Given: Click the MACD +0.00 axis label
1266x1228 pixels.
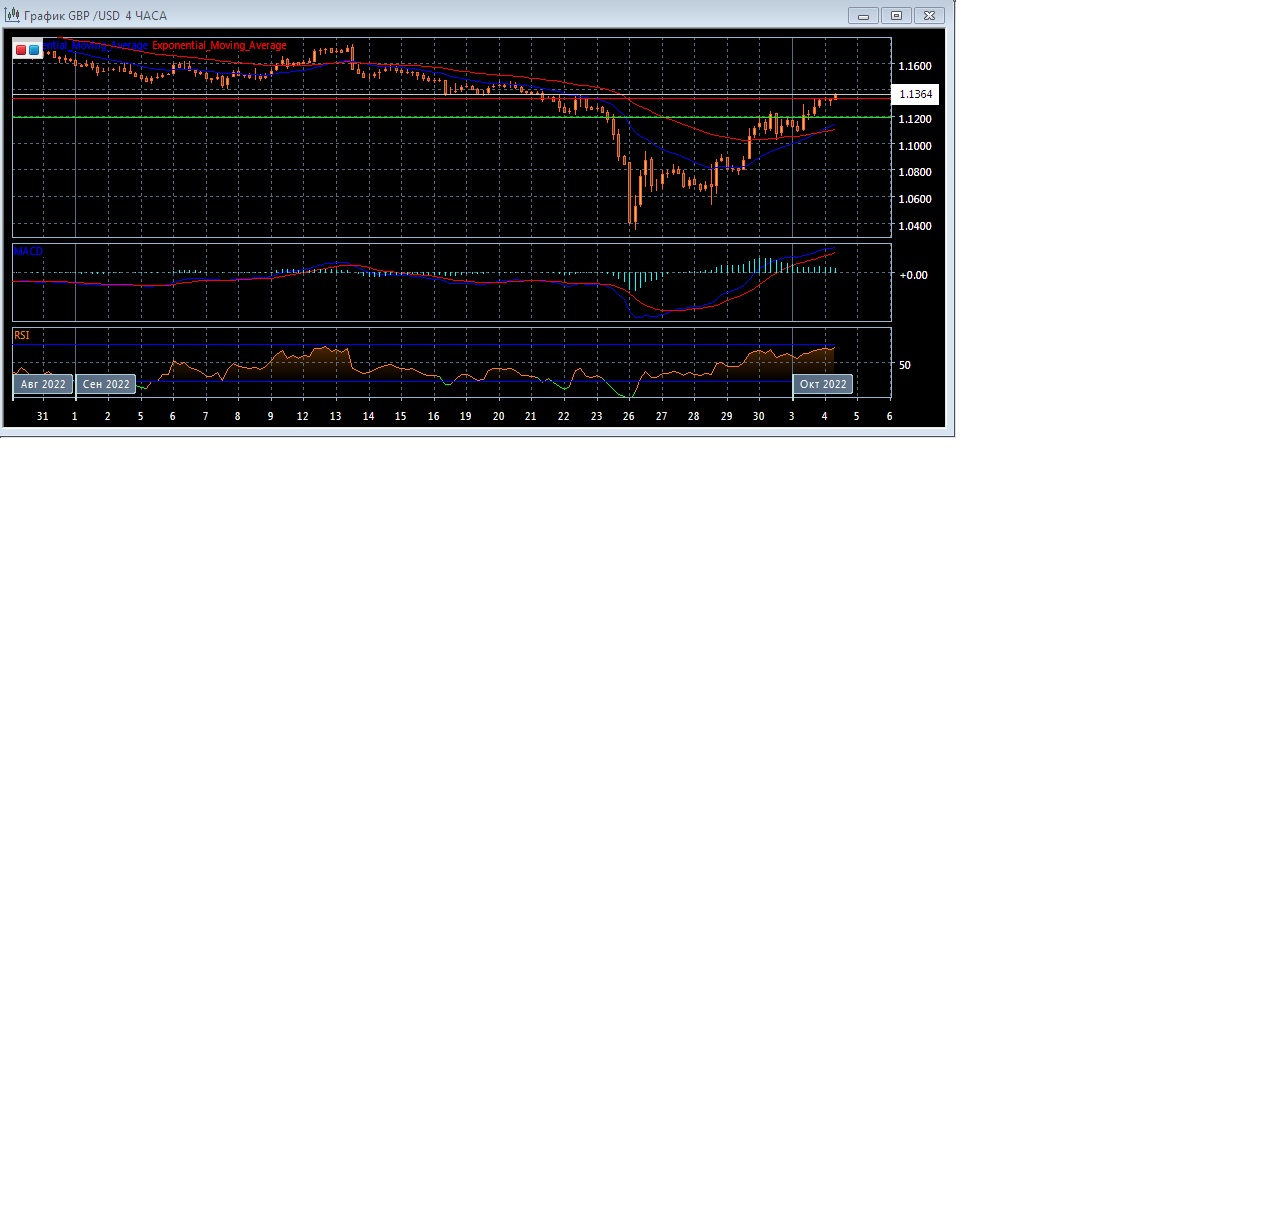Looking at the screenshot, I should point(914,275).
